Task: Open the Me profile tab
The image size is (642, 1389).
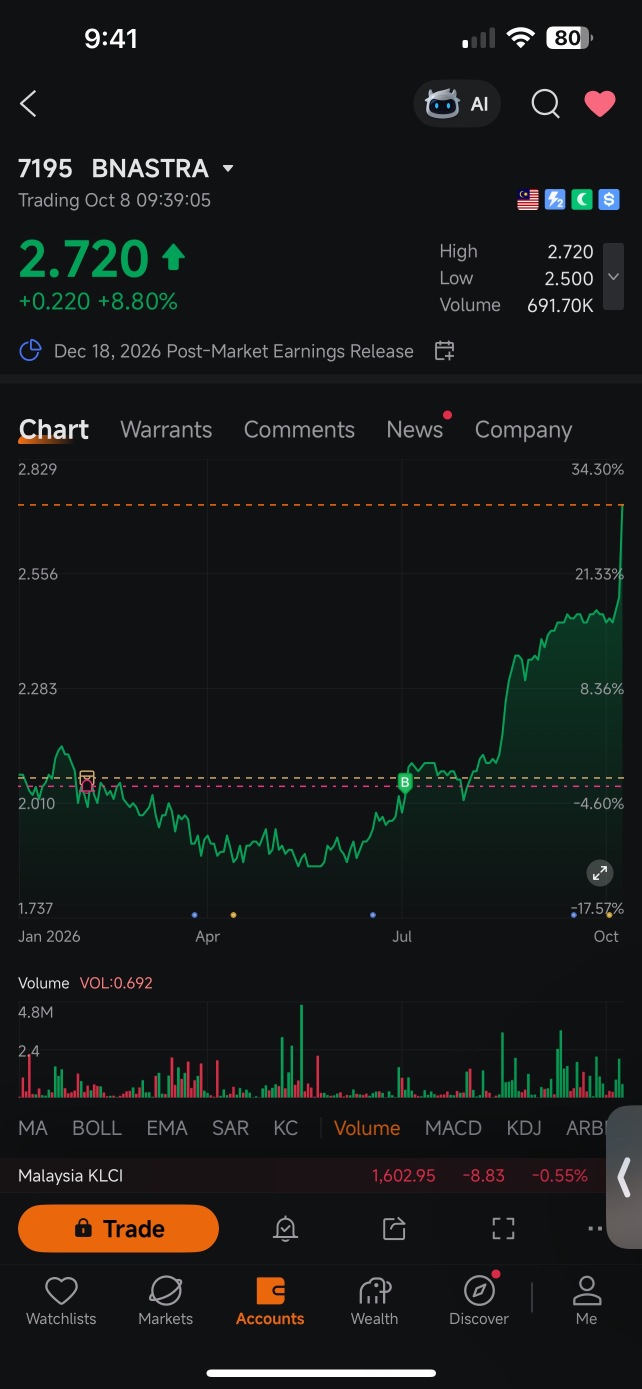Action: tap(587, 1302)
